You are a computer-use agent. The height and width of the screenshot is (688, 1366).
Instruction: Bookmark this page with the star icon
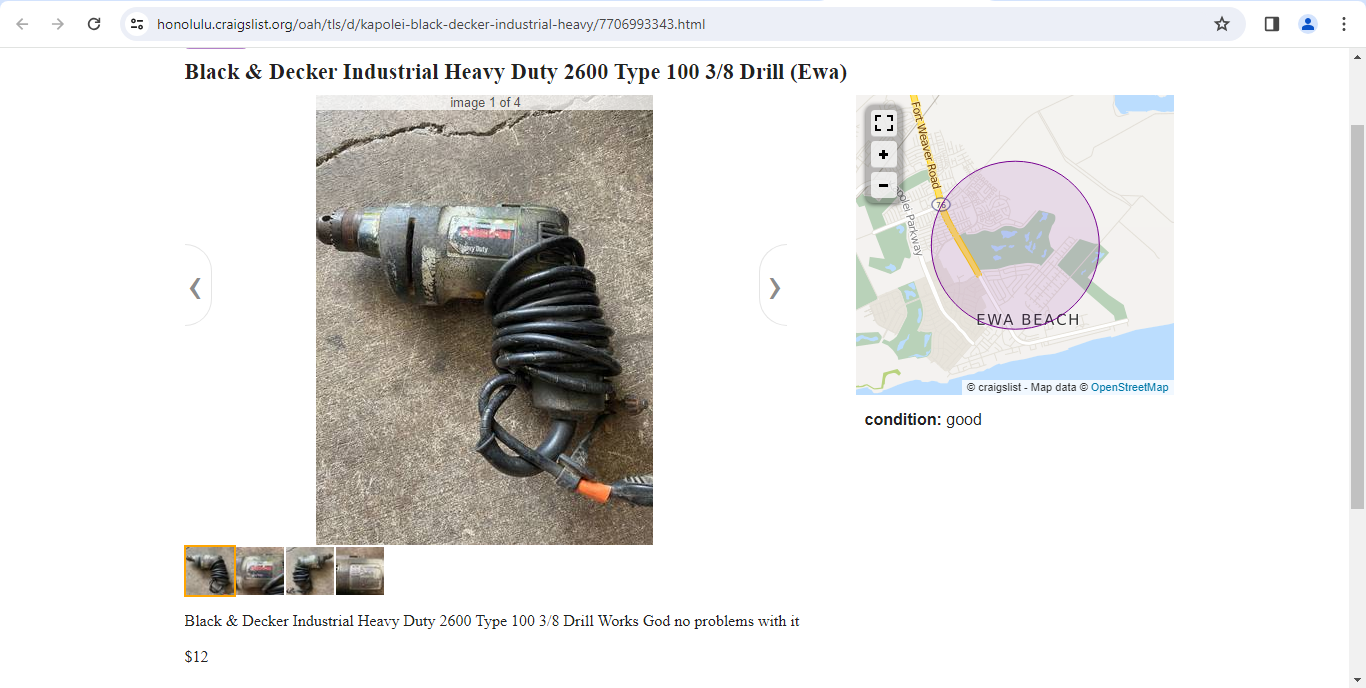point(1222,24)
